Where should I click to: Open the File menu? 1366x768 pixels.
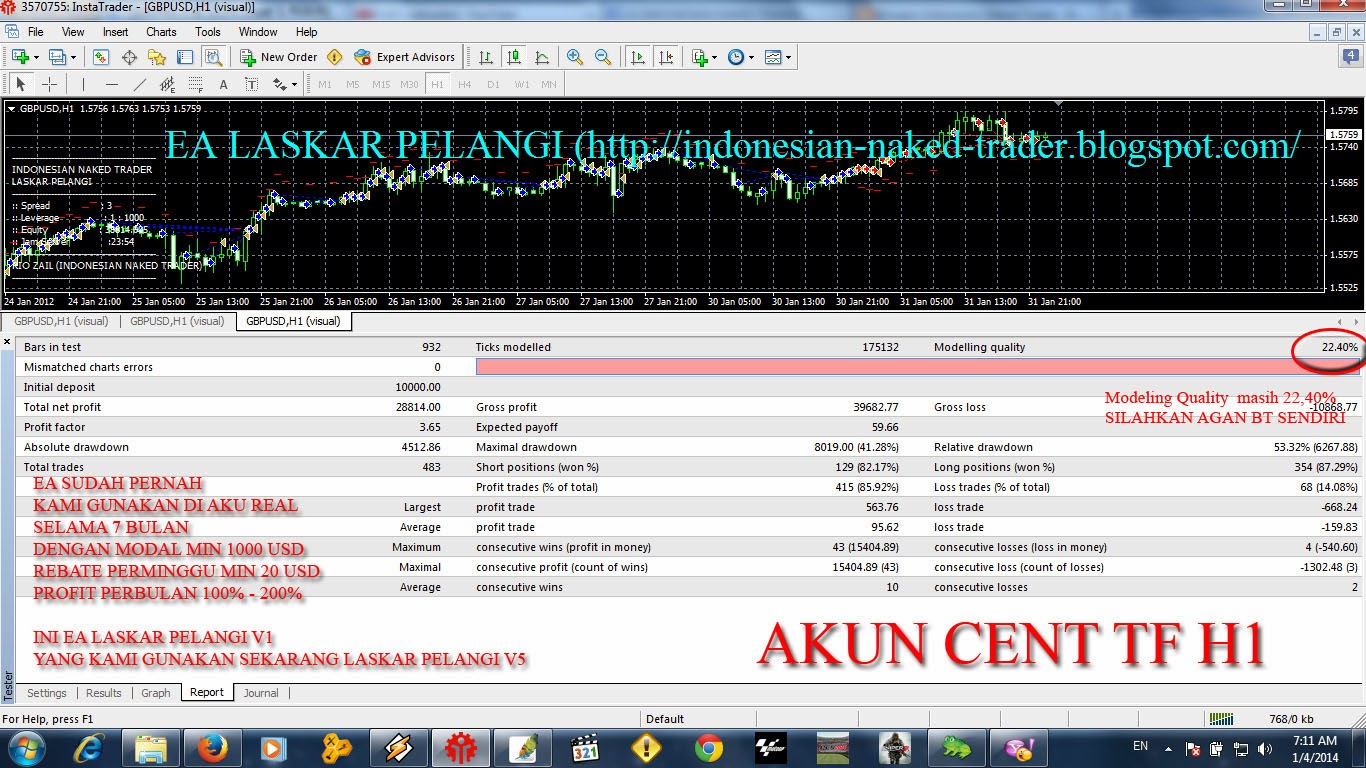pyautogui.click(x=36, y=32)
